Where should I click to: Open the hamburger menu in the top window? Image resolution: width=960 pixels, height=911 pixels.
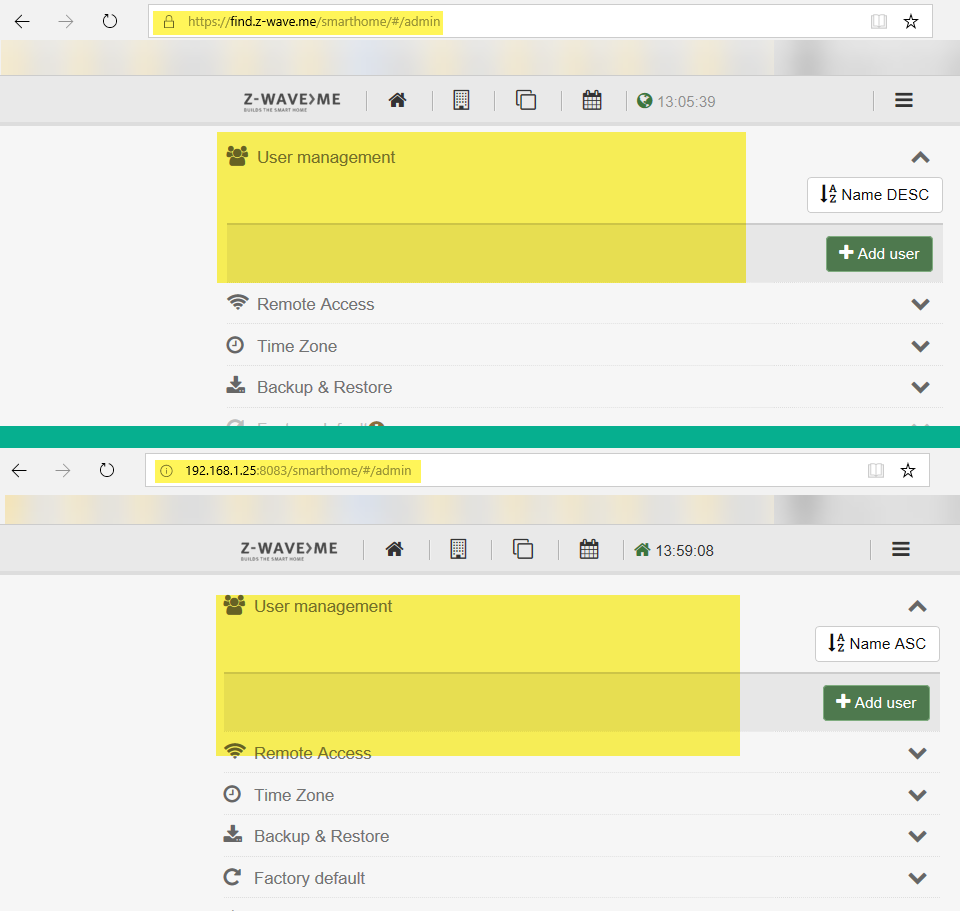pos(903,100)
